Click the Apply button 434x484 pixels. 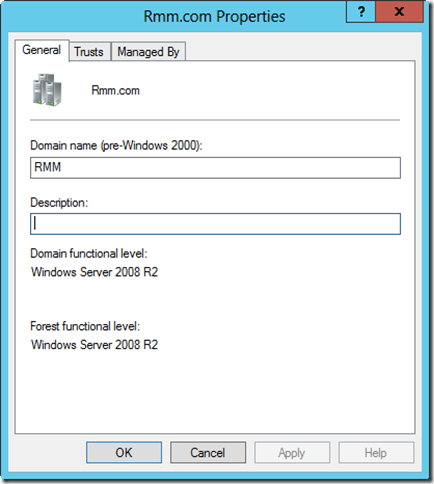click(x=292, y=453)
